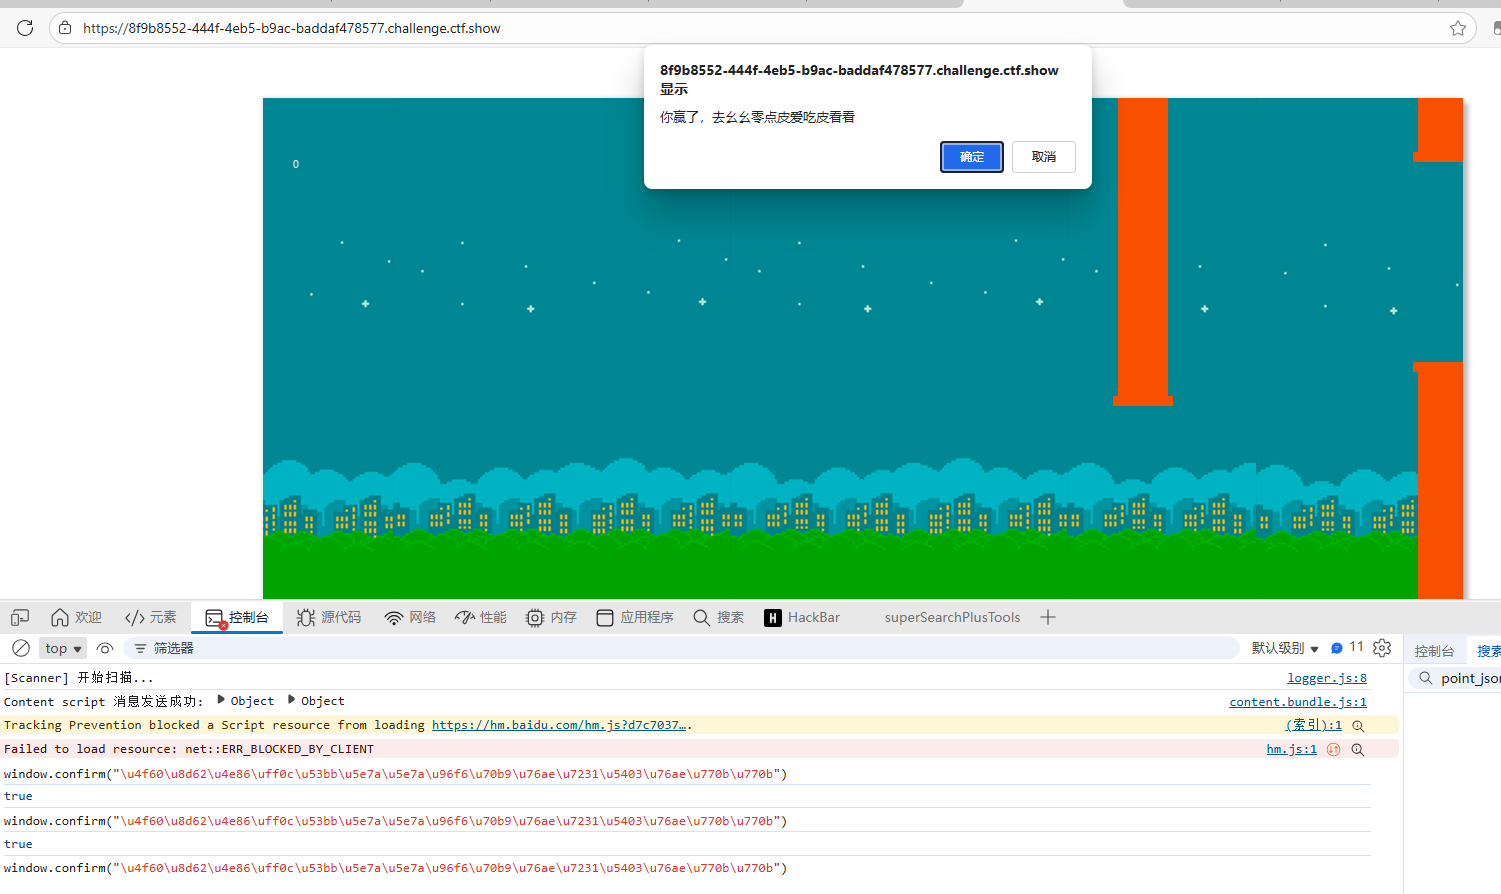1501x894 pixels.
Task: Confirm the dialog with 确定 button
Action: pos(972,157)
